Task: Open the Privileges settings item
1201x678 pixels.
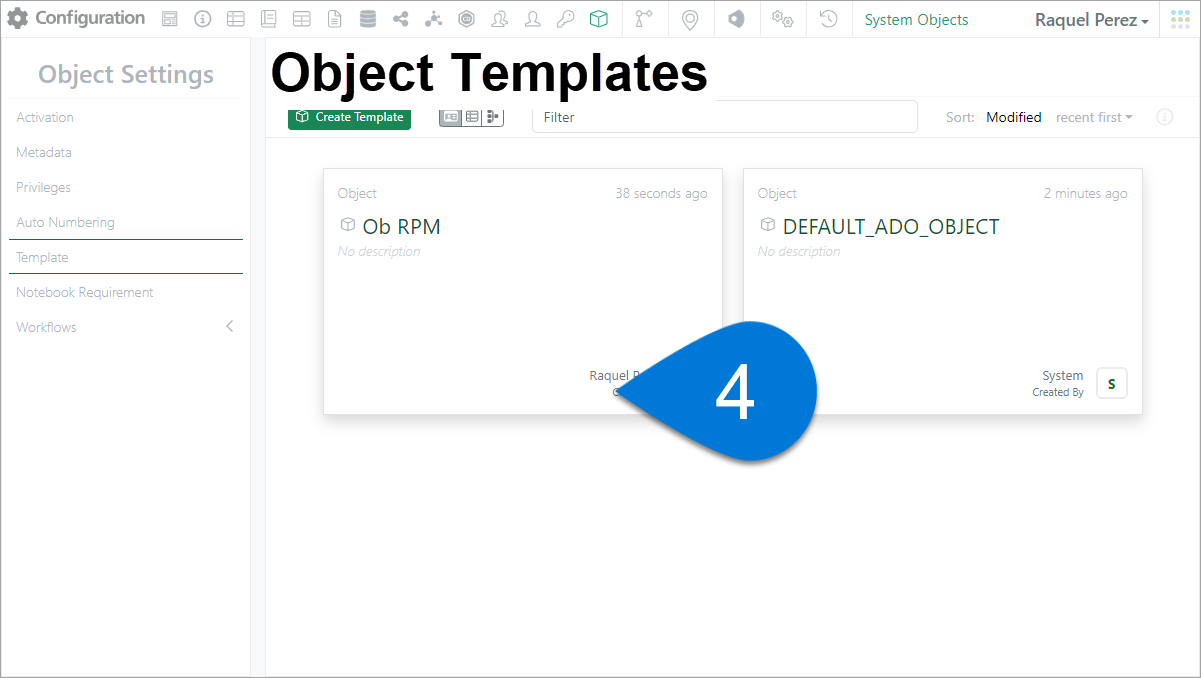Action: tap(43, 187)
